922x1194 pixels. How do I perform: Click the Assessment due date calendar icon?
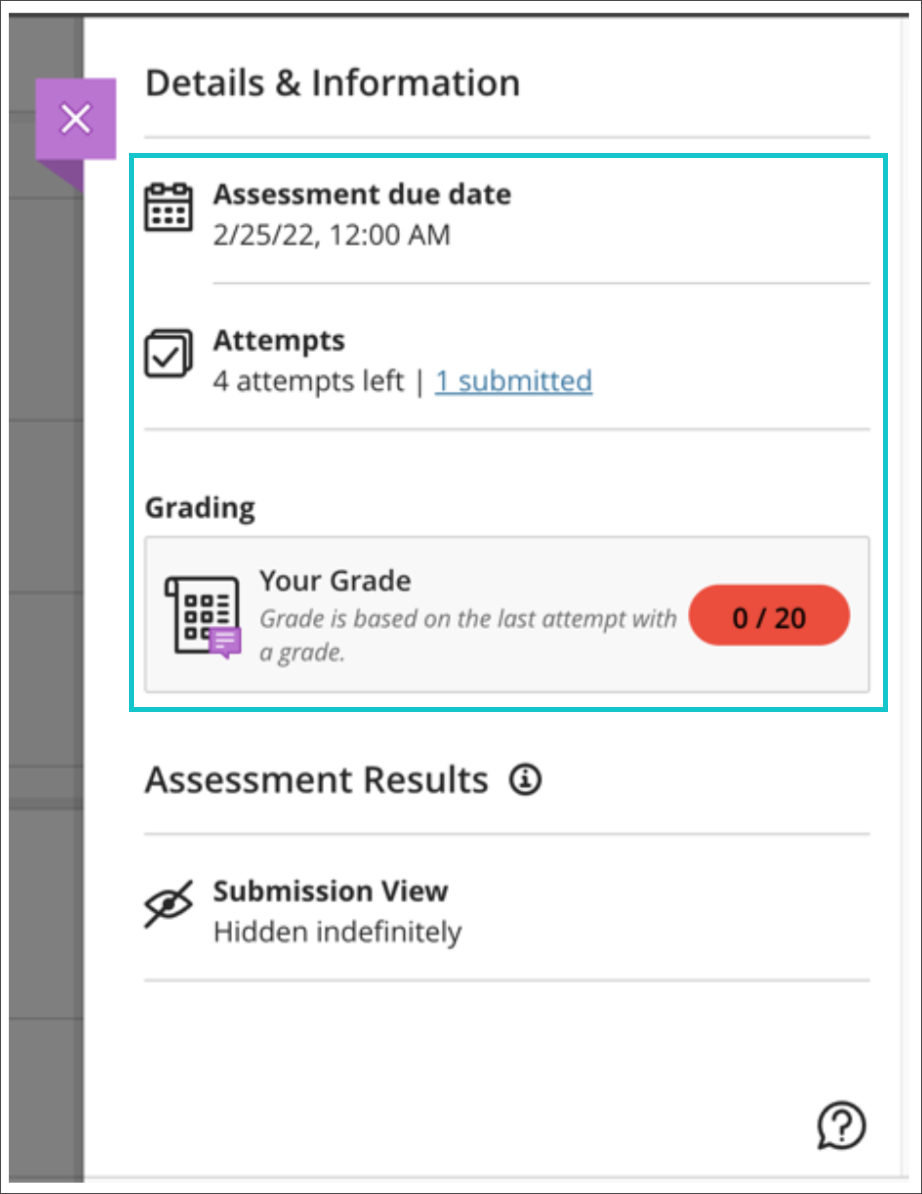tap(169, 207)
